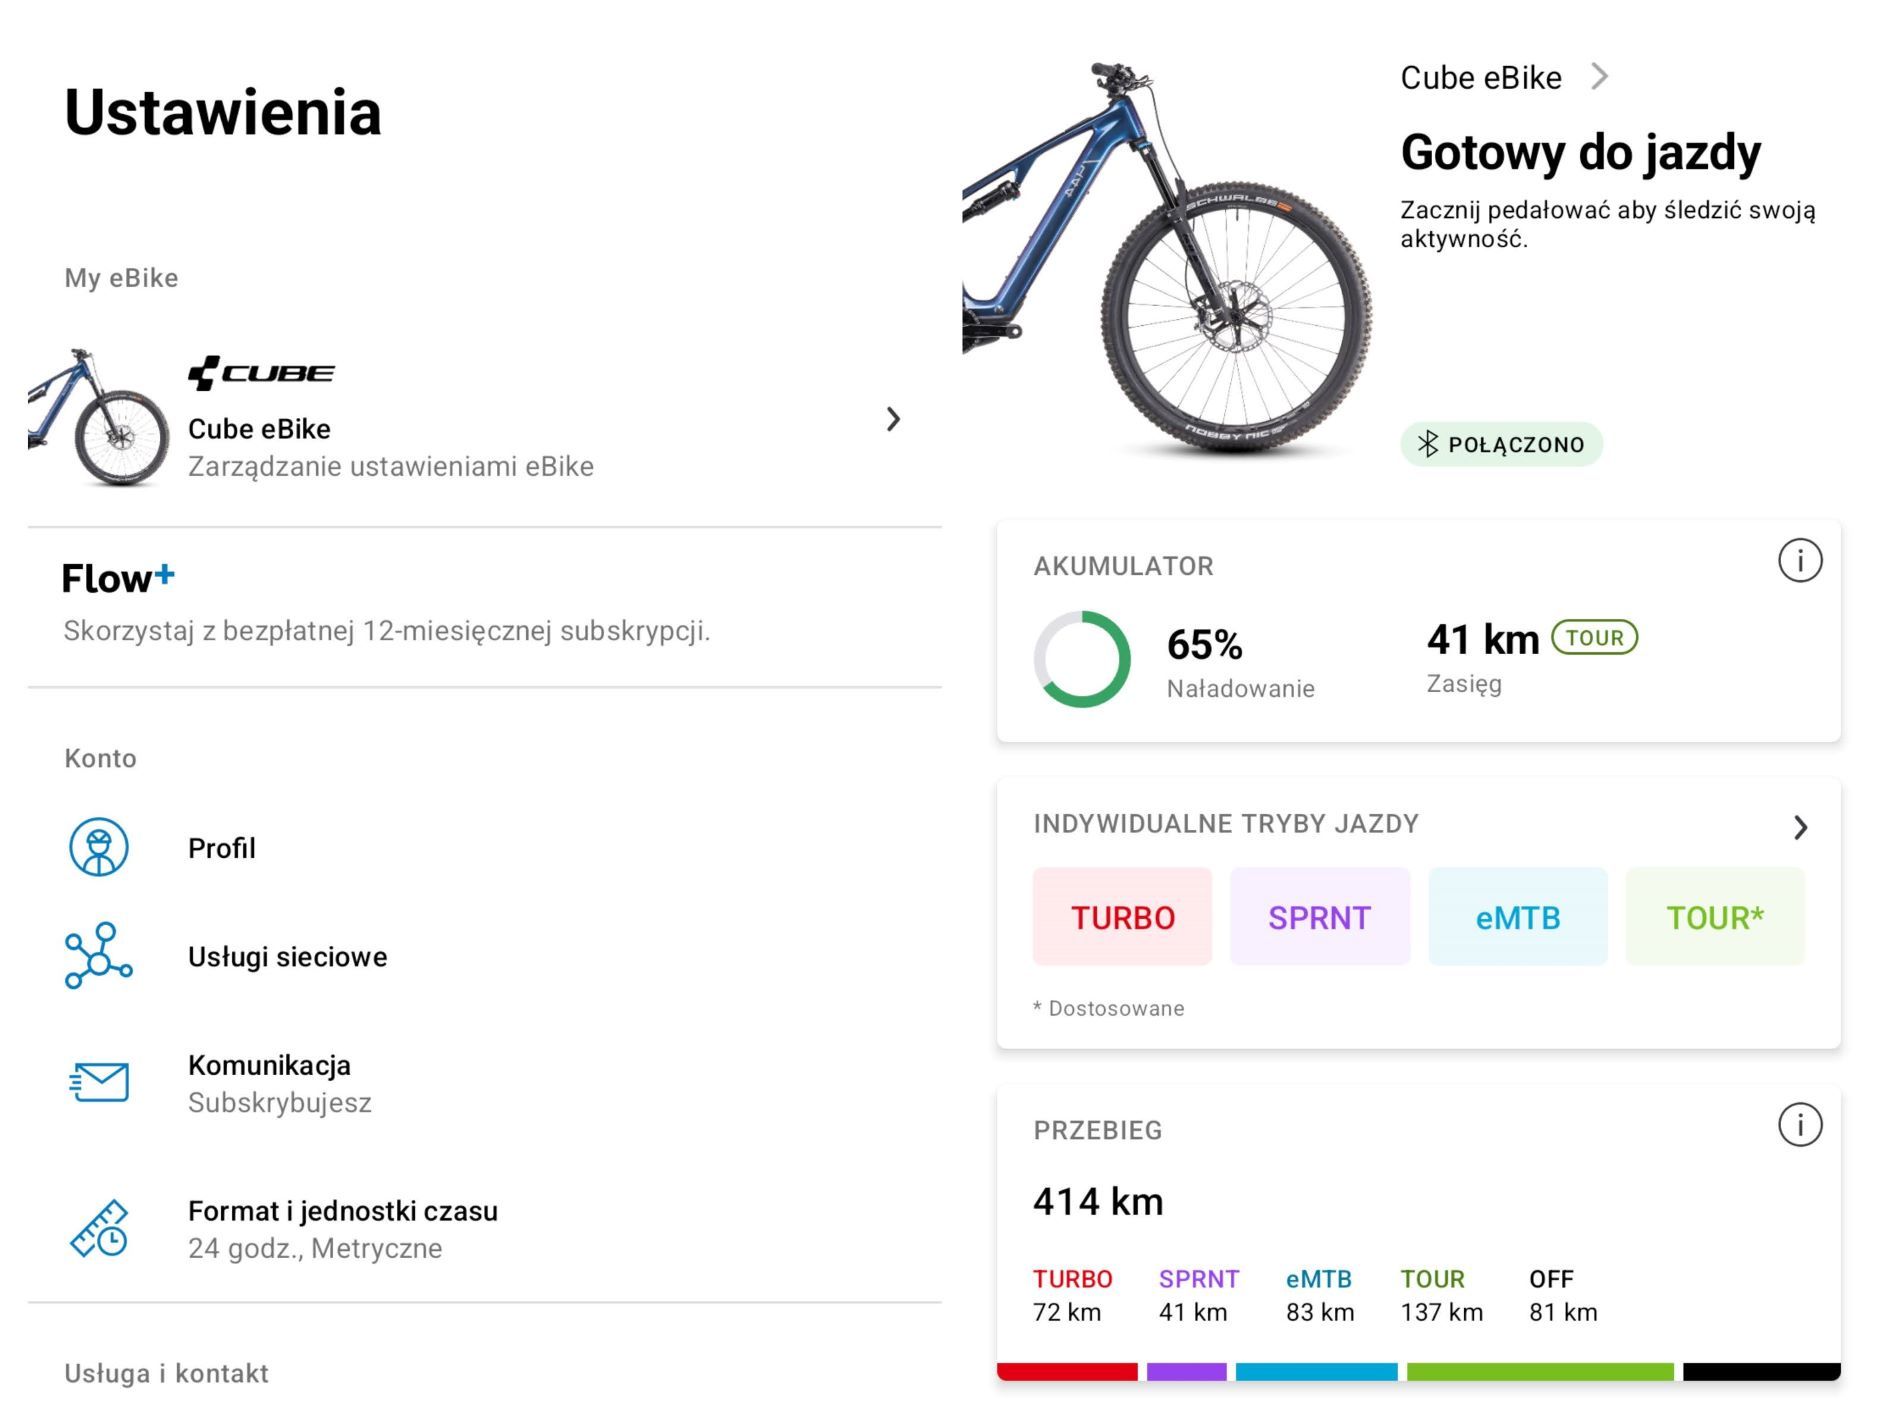Click the Flow+ logo

118,578
